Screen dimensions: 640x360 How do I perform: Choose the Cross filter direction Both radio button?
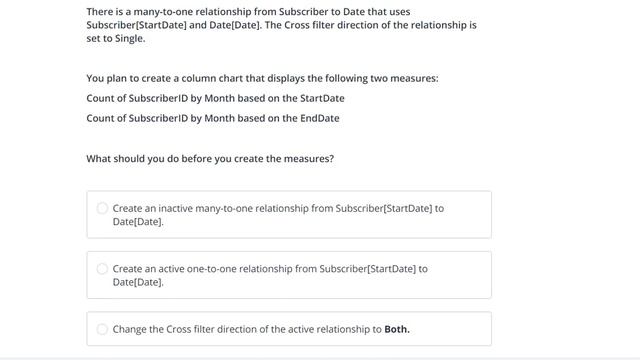click(102, 329)
